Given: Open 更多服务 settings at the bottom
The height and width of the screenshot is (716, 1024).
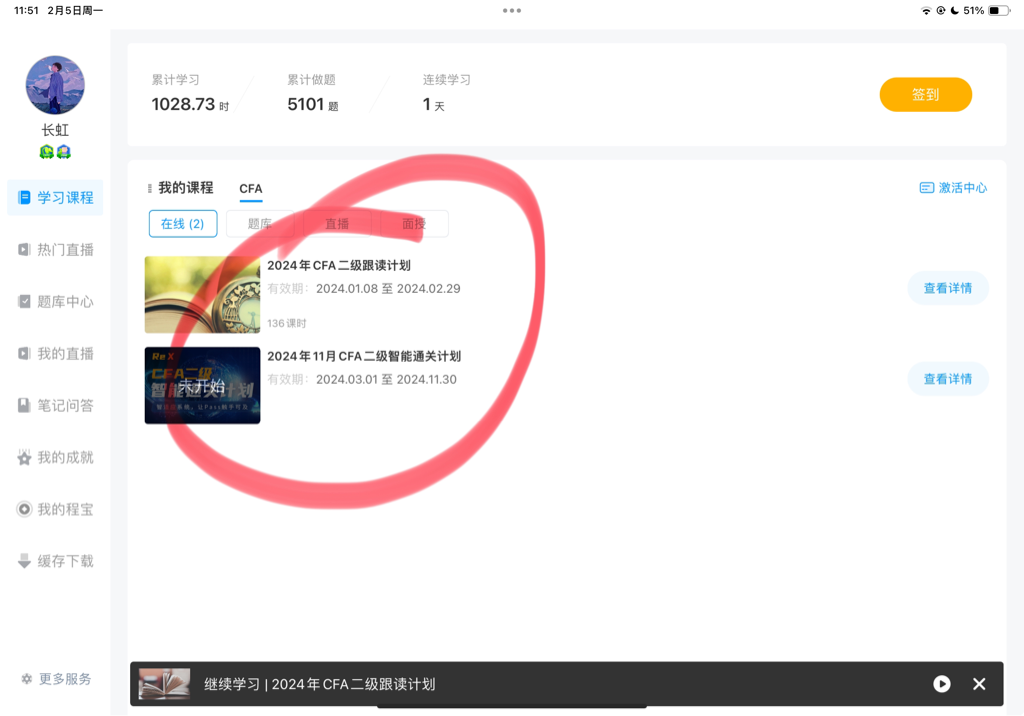Looking at the screenshot, I should 56,679.
